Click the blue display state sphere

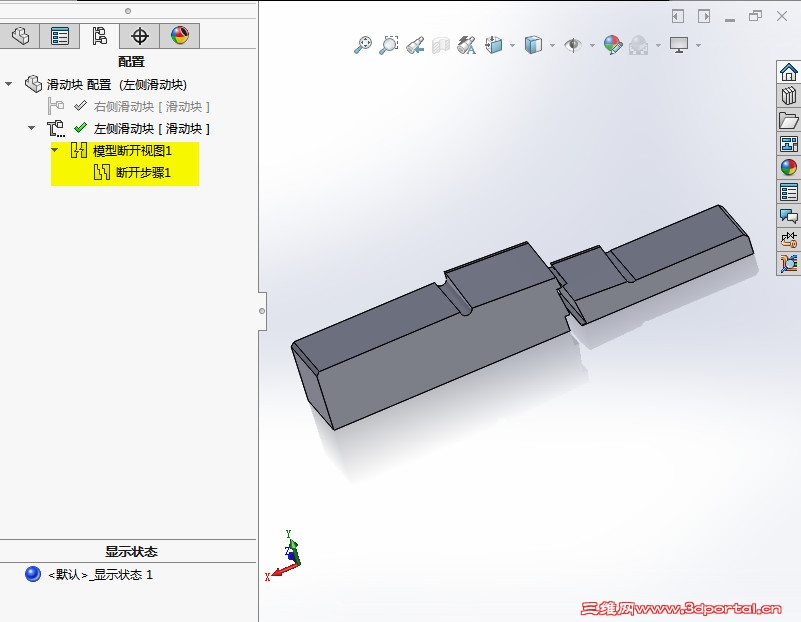coord(33,574)
